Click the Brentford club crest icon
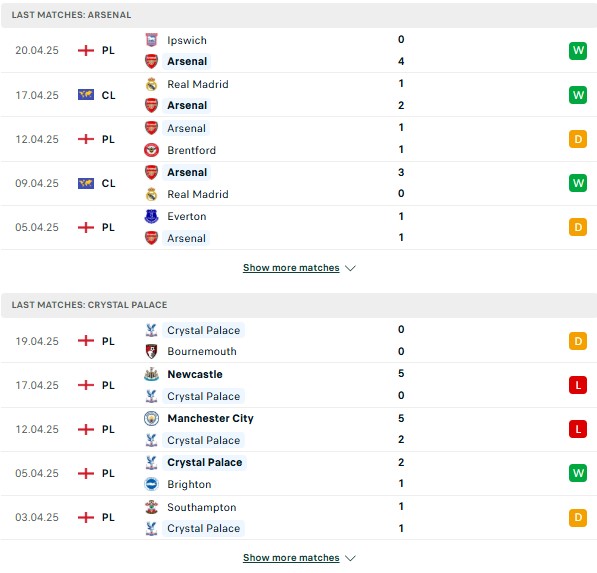597x573 pixels. pos(151,150)
